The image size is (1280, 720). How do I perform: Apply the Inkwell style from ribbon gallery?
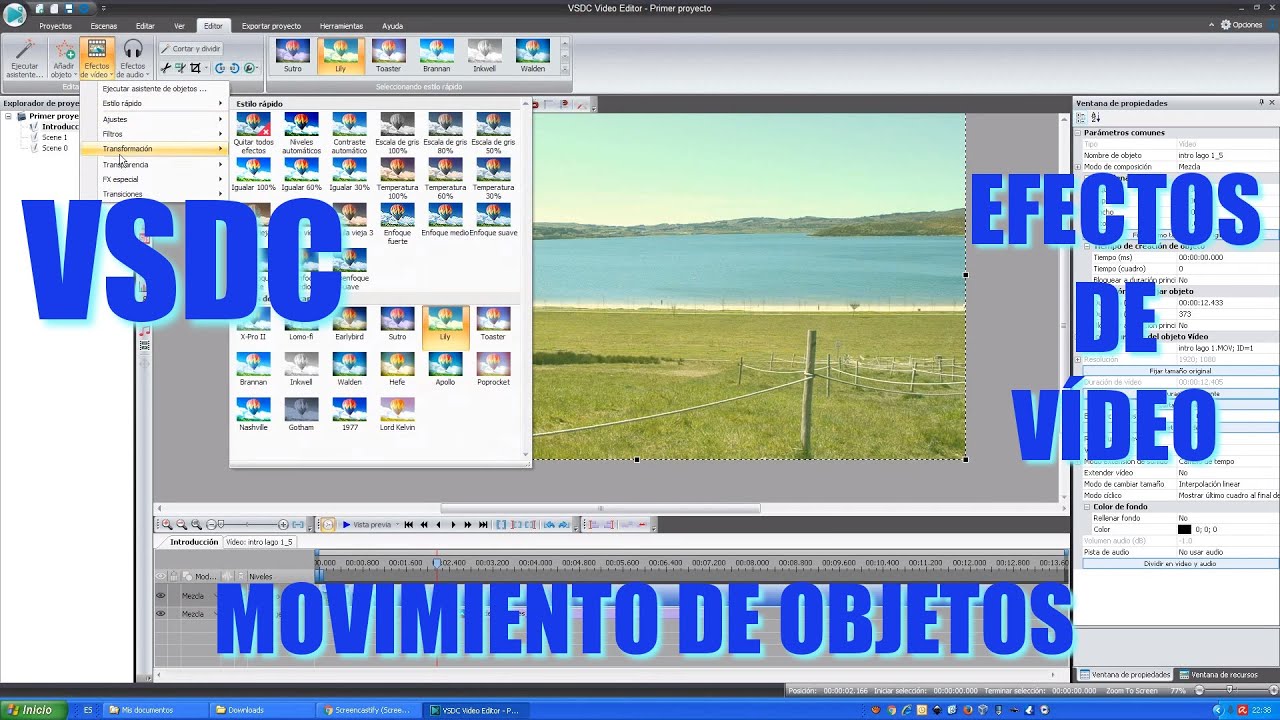[484, 55]
